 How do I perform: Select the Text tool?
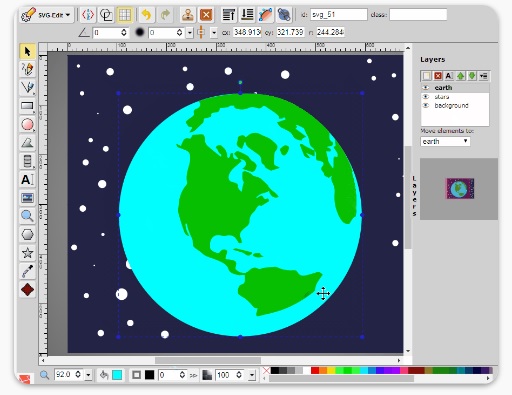[x=27, y=180]
